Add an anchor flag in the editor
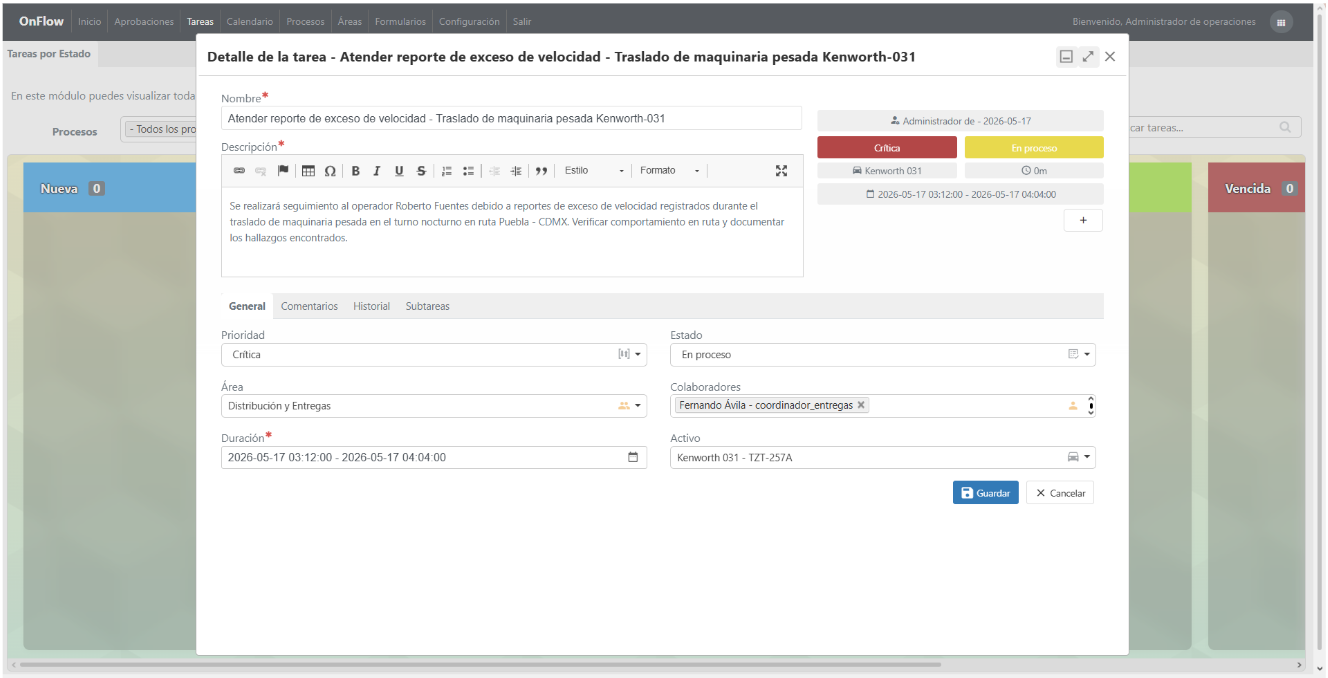This screenshot has height=678, width=1328. coord(283,171)
